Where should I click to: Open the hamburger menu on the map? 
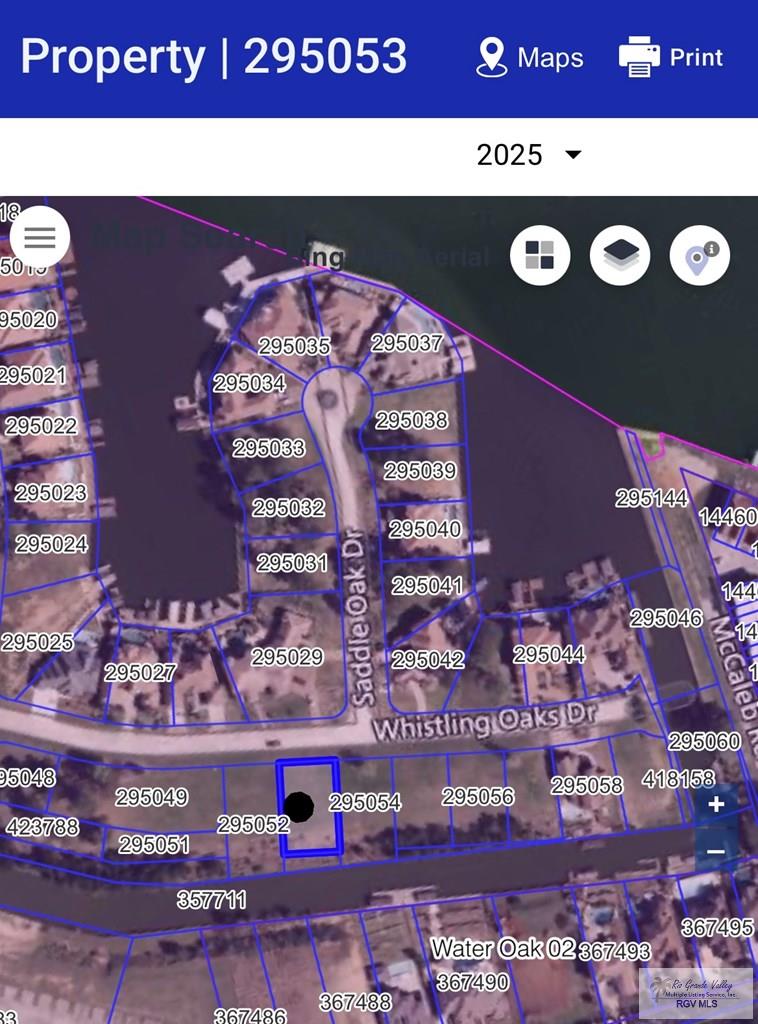(40, 238)
